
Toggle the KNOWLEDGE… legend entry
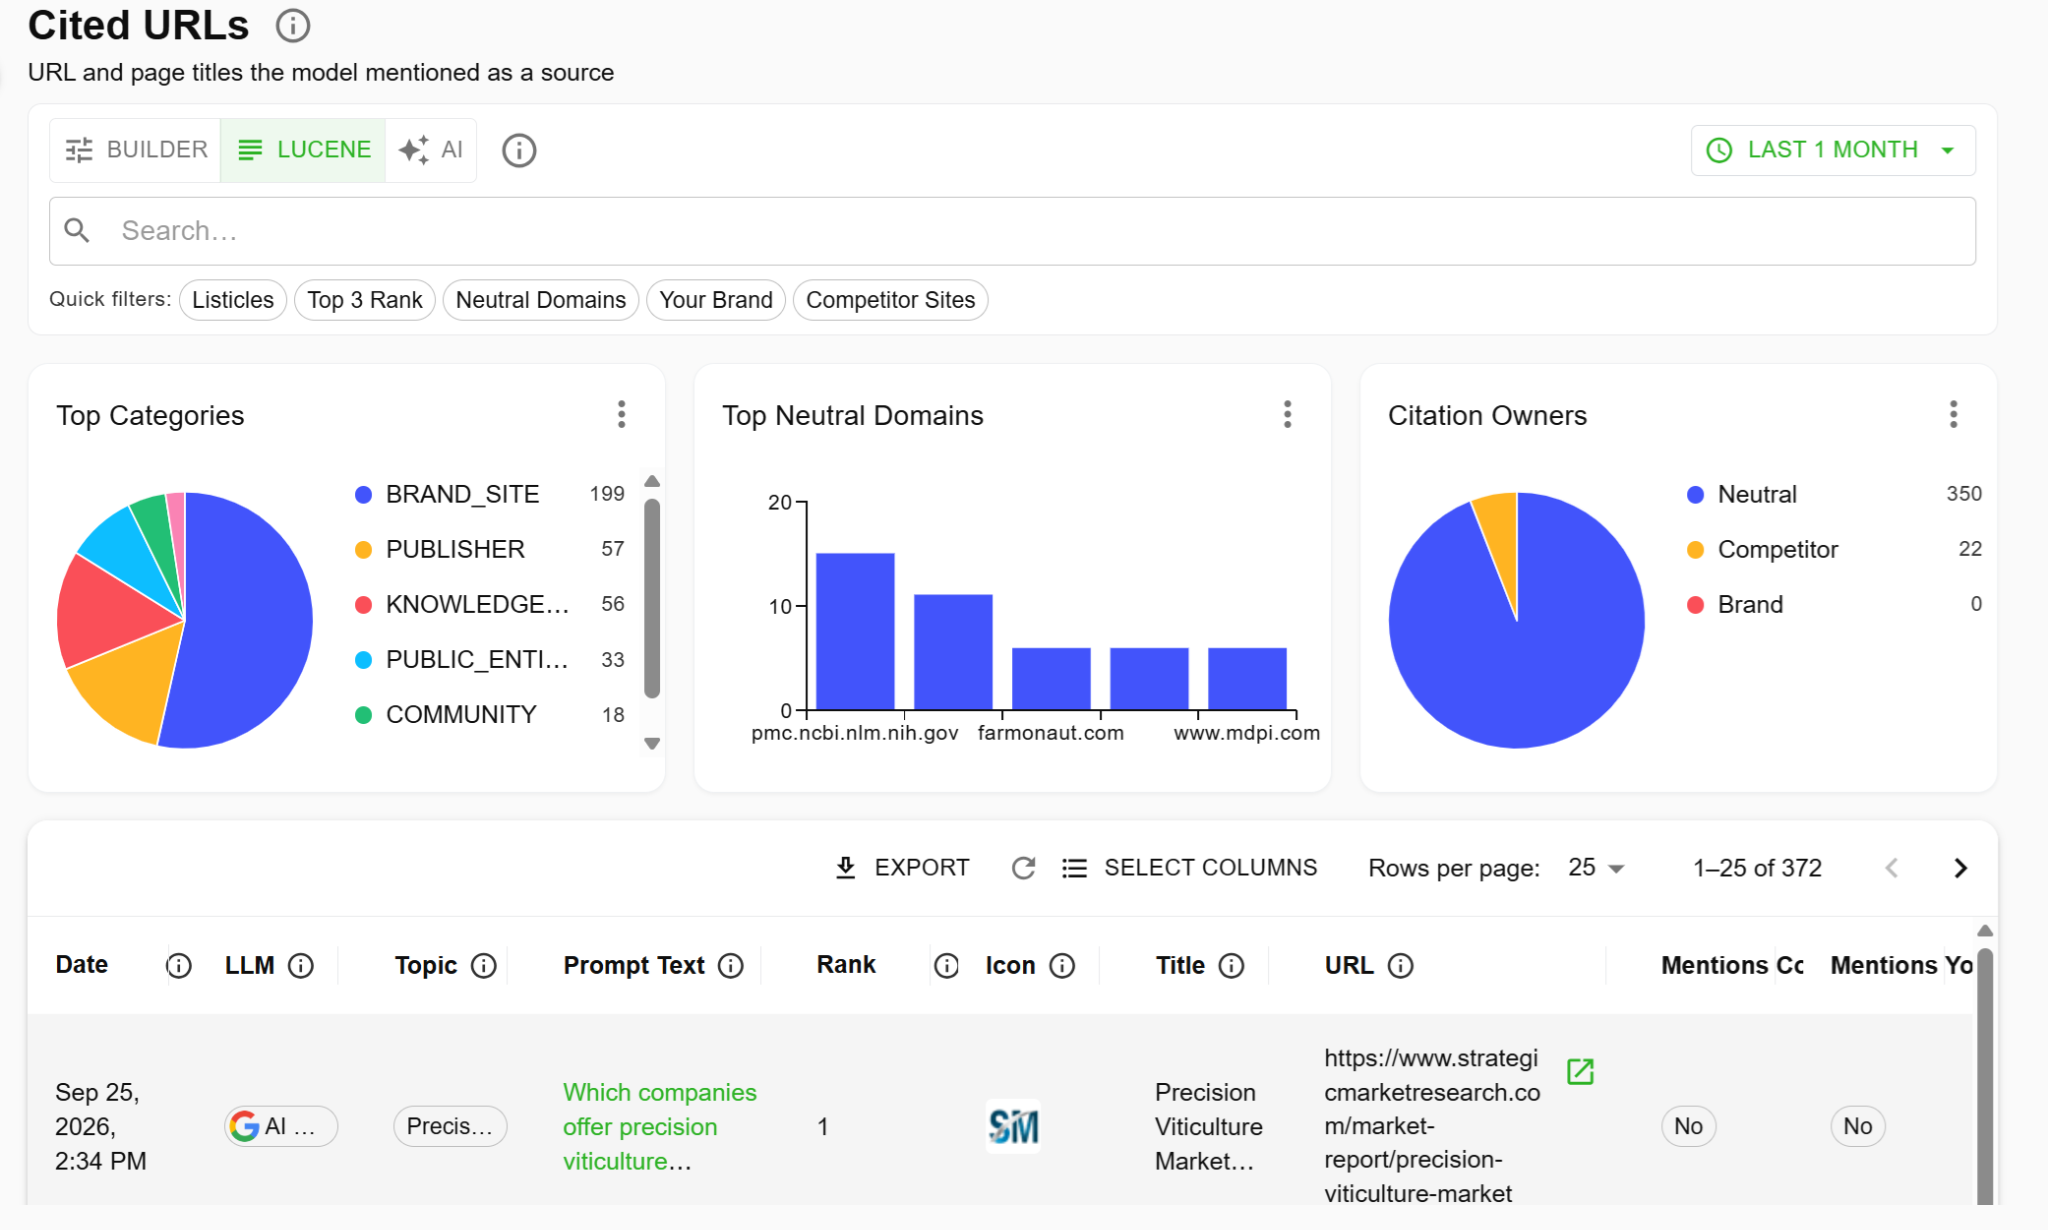490,604
